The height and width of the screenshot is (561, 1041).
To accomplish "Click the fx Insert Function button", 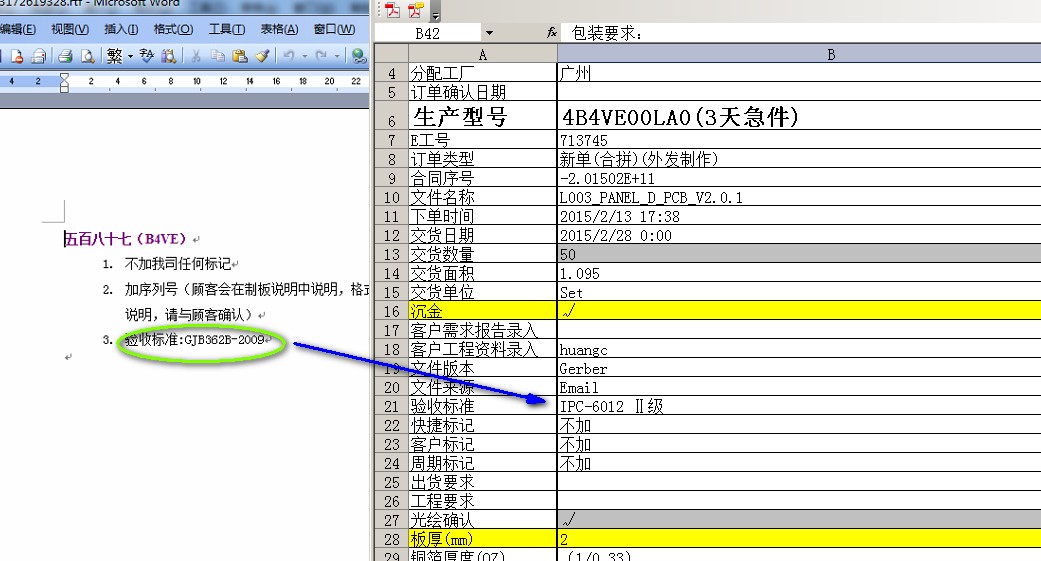I will (552, 33).
